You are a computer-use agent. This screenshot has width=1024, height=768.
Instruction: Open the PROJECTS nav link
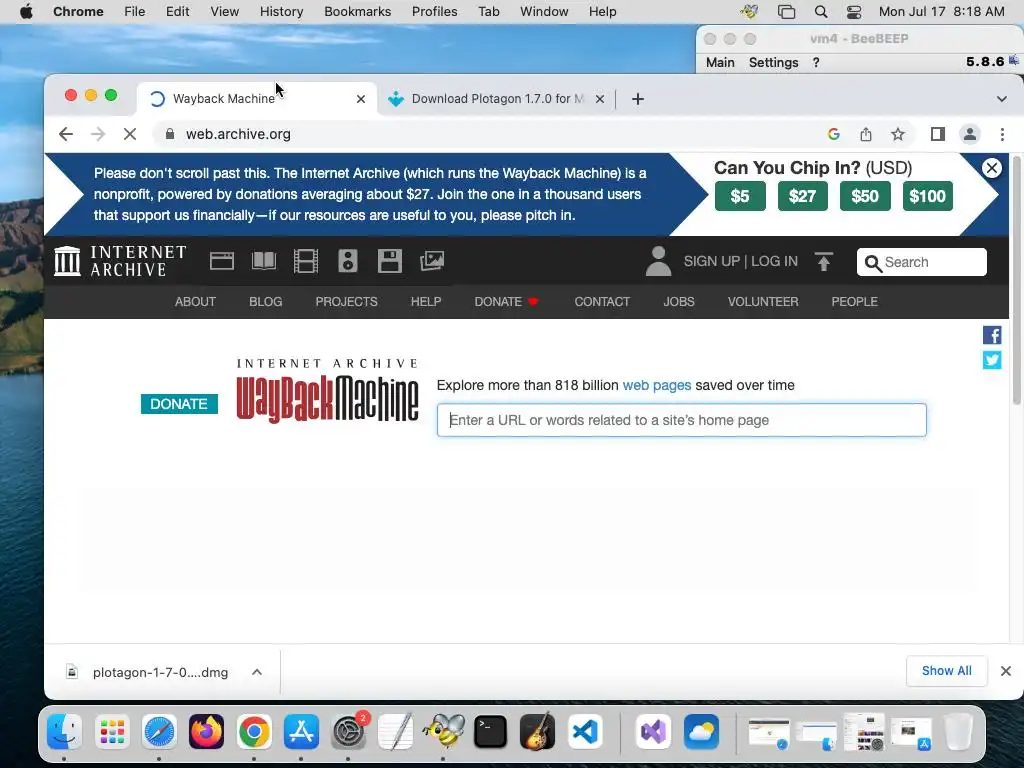(346, 302)
